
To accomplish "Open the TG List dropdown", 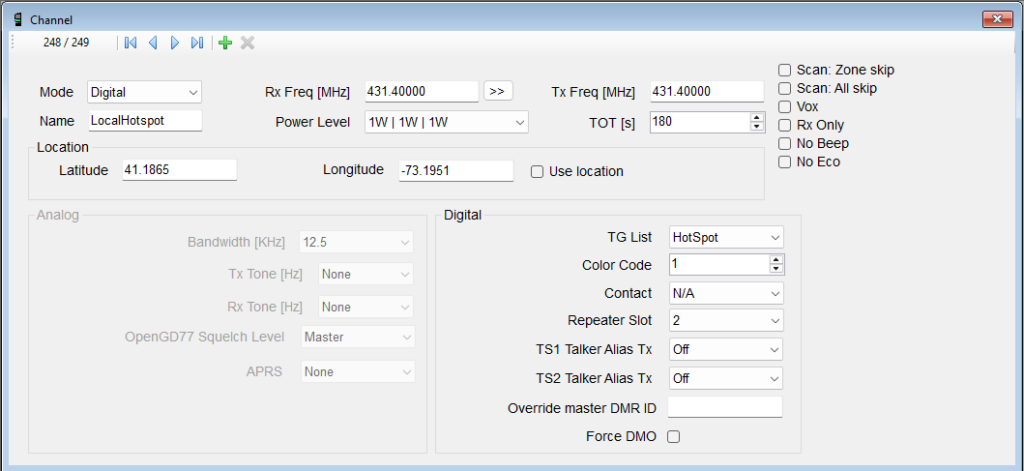I will [725, 237].
